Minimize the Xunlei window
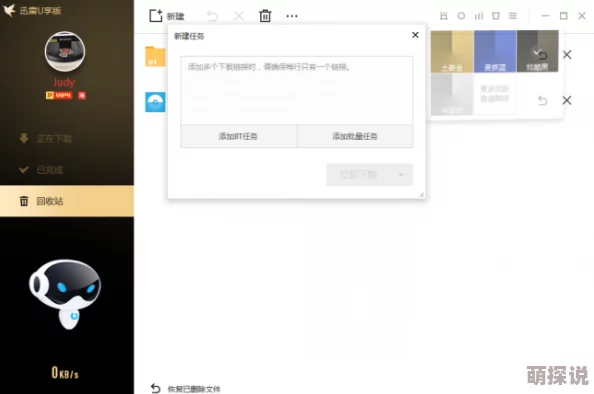The width and height of the screenshot is (594, 394). click(546, 16)
